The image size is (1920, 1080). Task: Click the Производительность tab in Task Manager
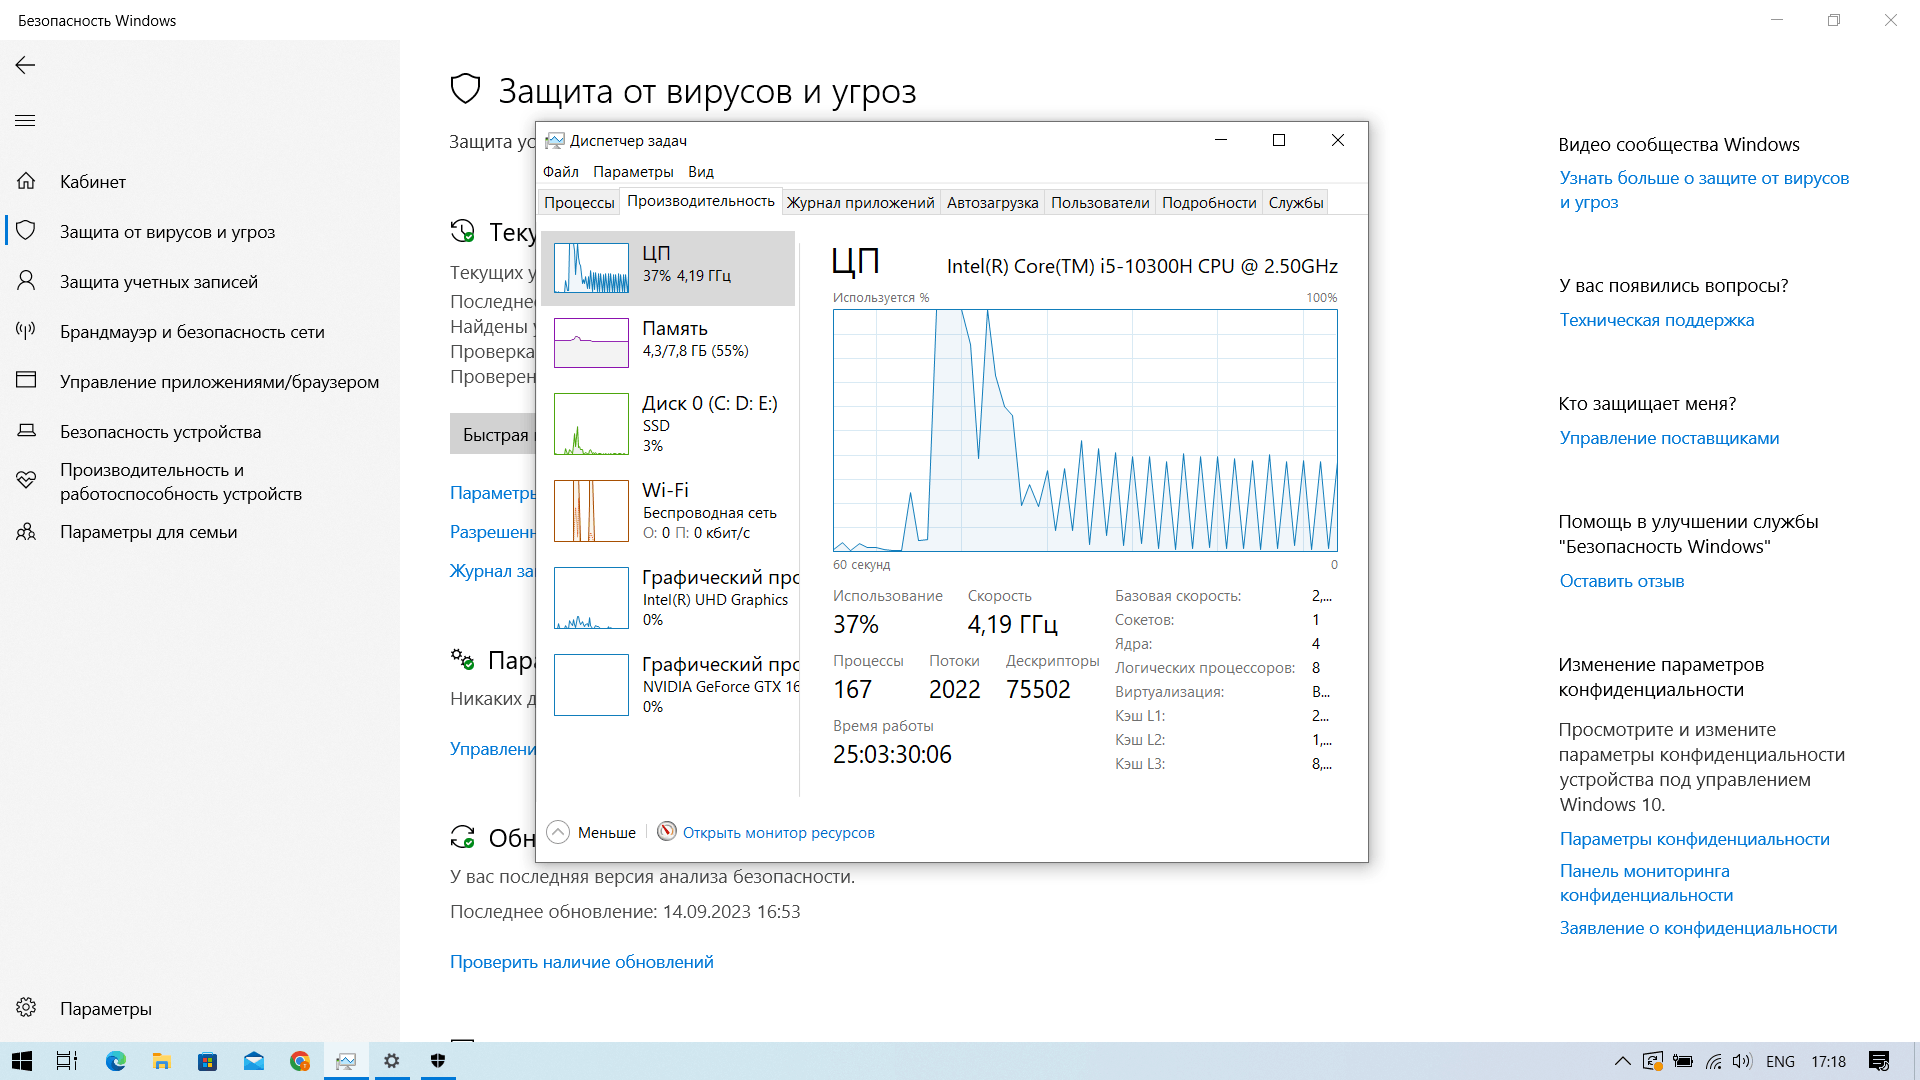pos(699,202)
